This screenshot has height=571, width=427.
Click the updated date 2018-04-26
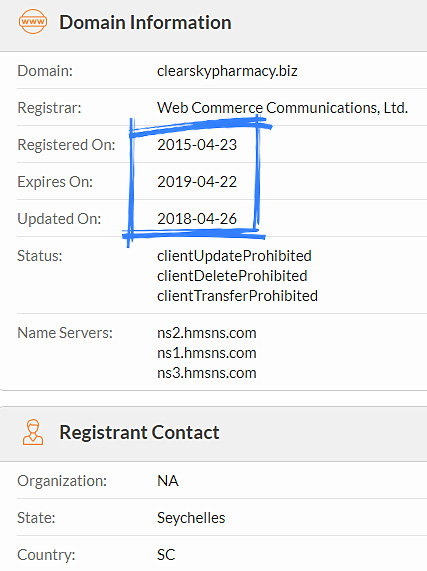(x=197, y=219)
